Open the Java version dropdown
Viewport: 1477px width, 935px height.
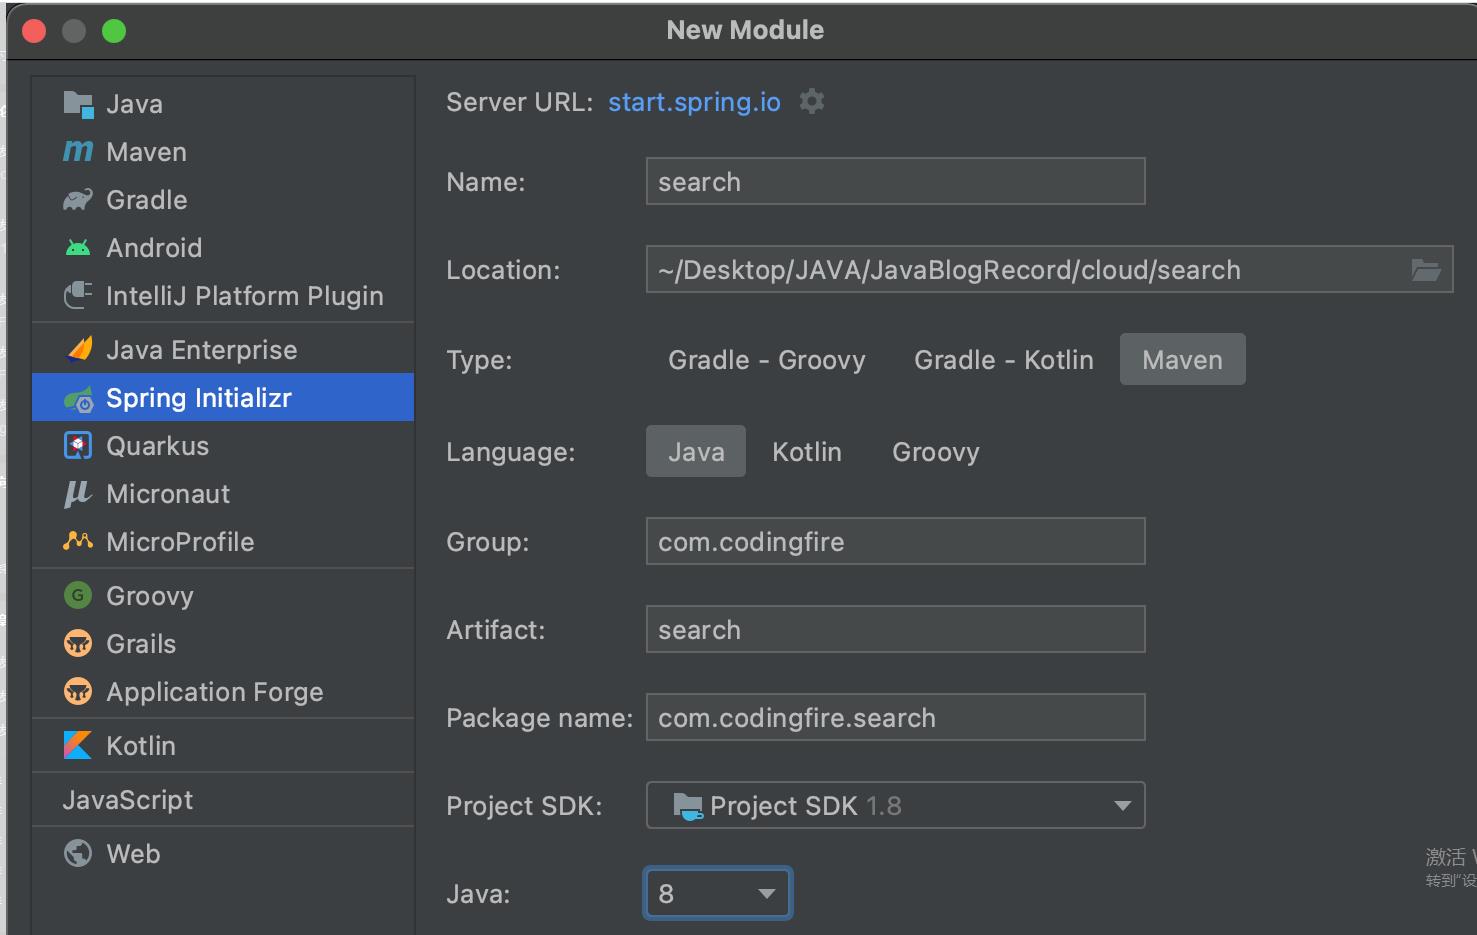click(x=718, y=893)
